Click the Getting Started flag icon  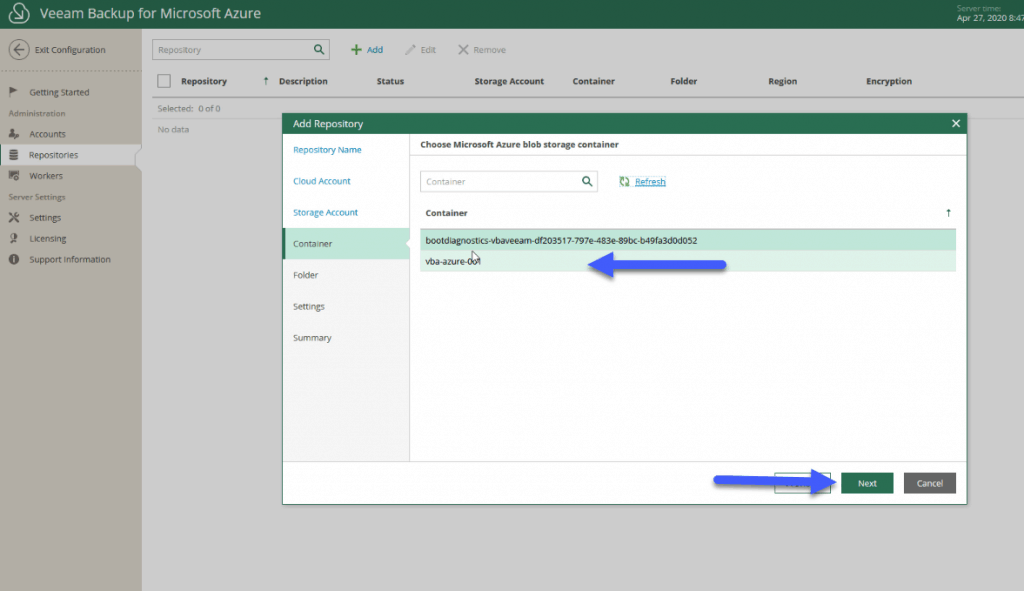pyautogui.click(x=13, y=92)
